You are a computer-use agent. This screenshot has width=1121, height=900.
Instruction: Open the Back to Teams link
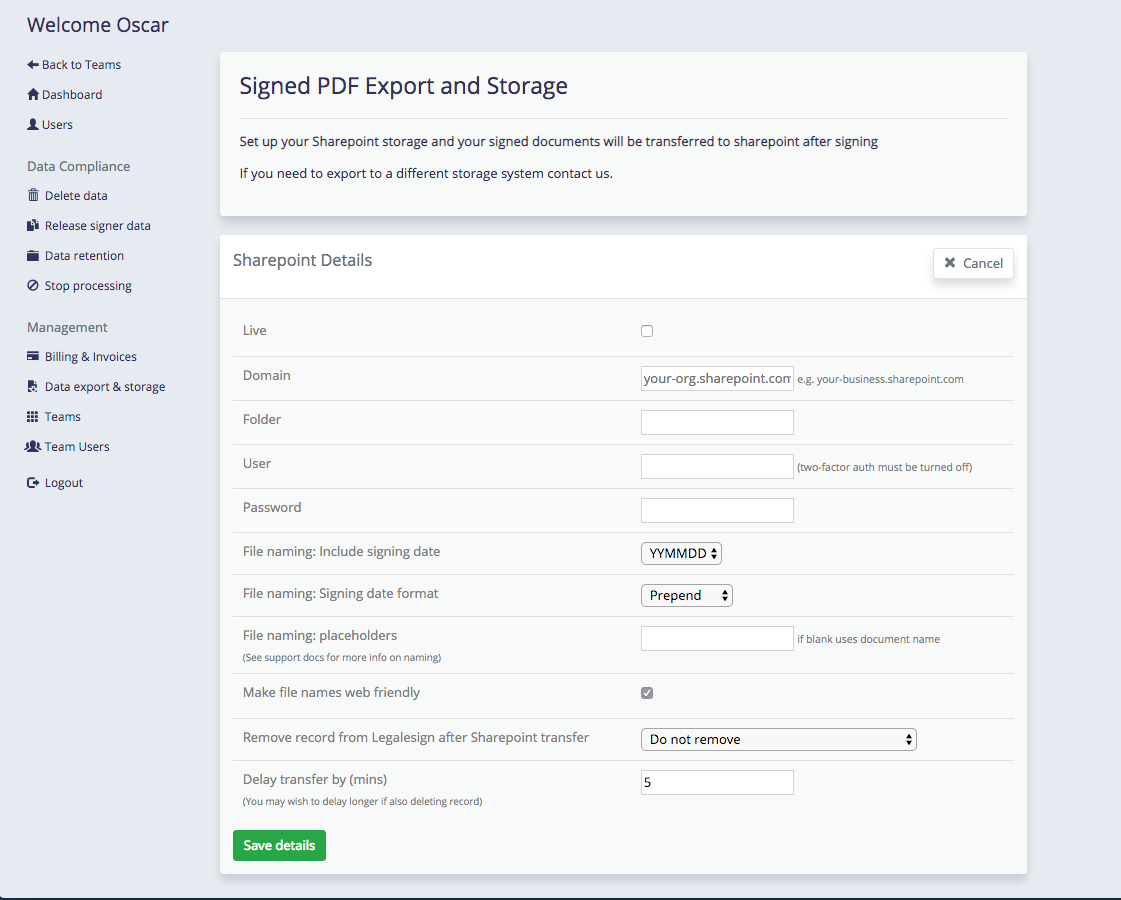(x=82, y=64)
